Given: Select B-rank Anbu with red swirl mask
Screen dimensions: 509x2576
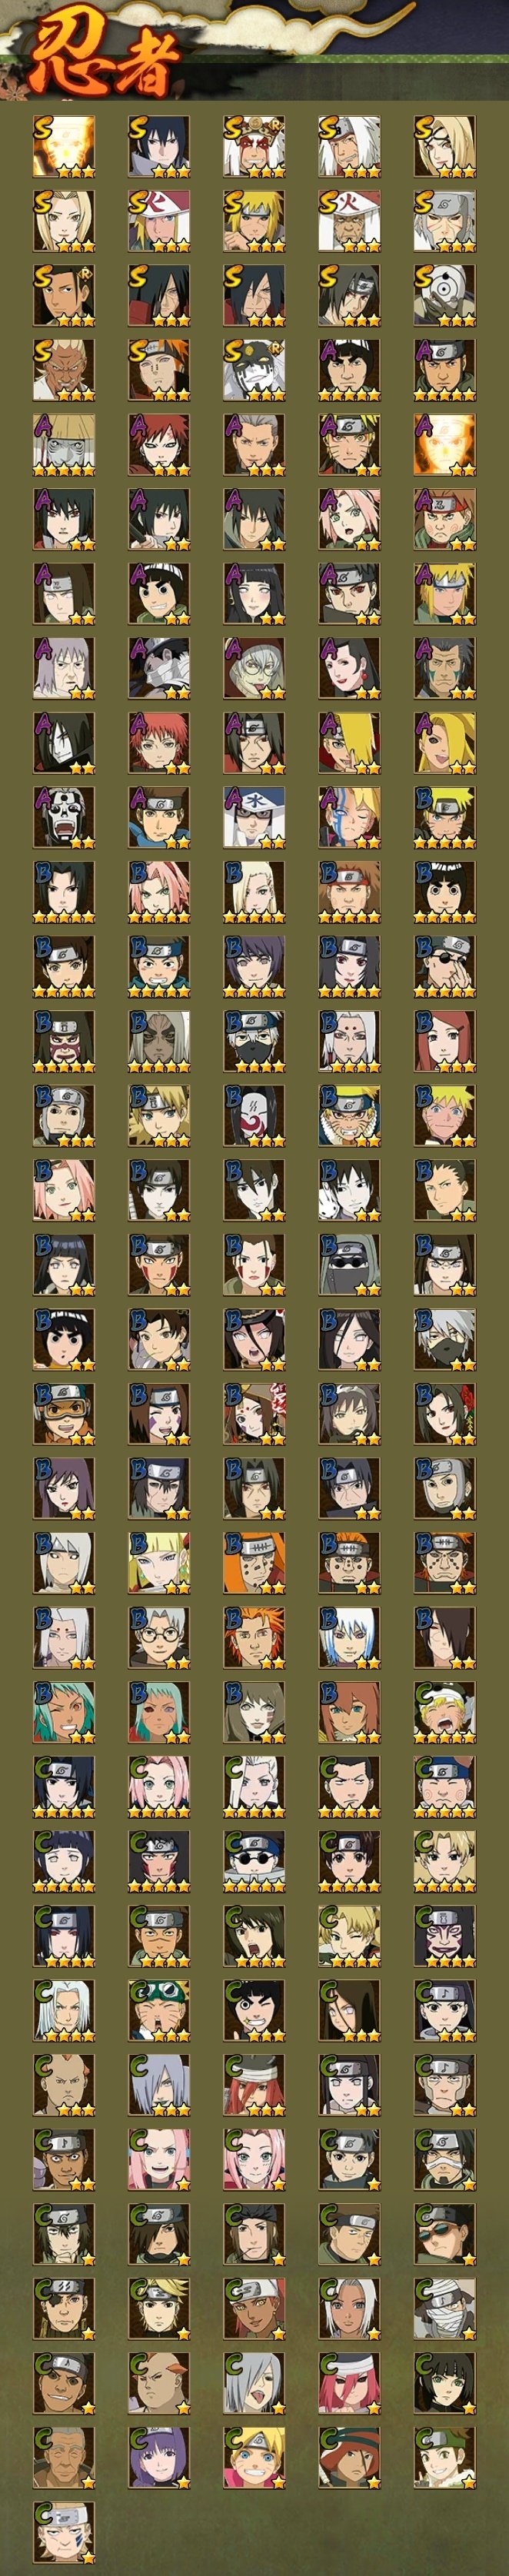Looking at the screenshot, I should pos(254,1115).
